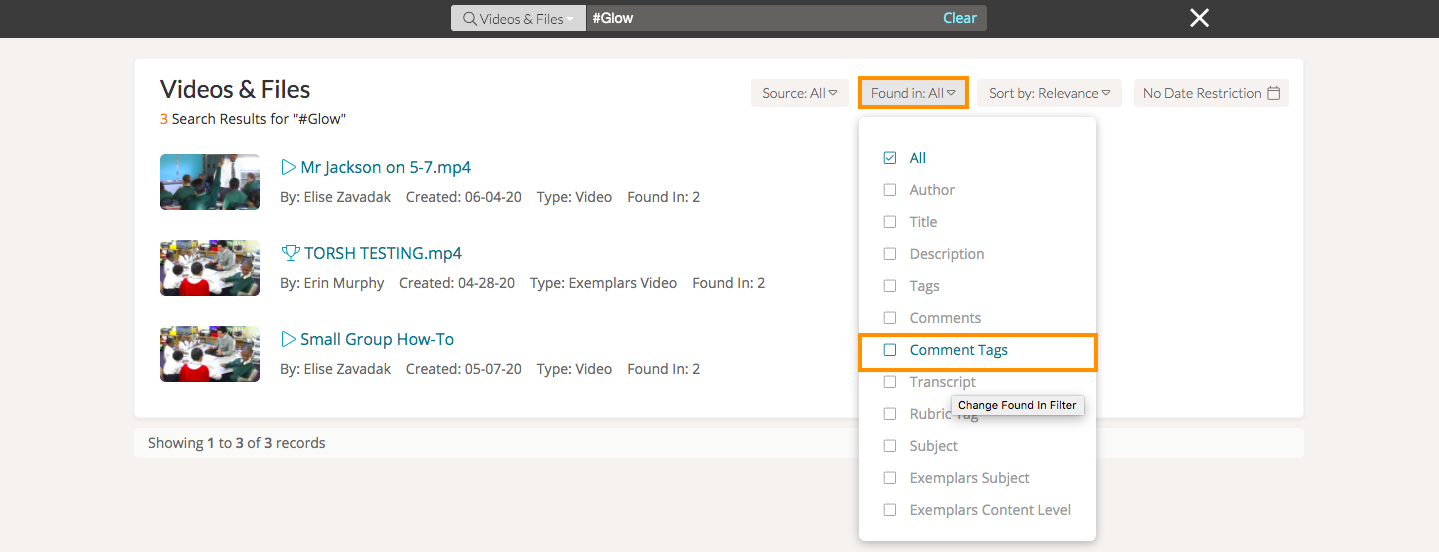Close the search overlay with the X icon
The image size is (1439, 552).
[x=1199, y=18]
